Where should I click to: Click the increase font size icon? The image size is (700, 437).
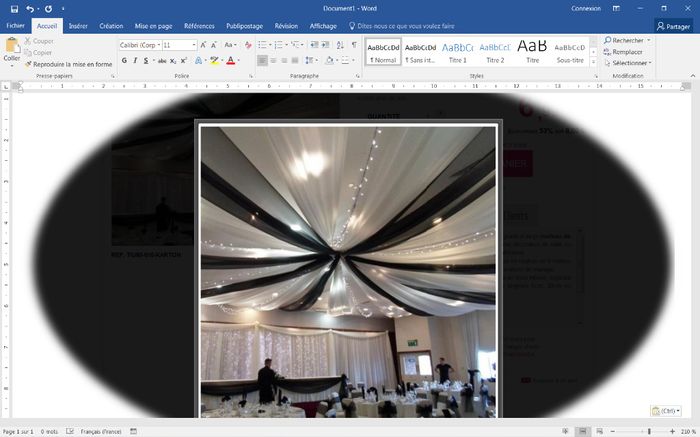coord(205,45)
